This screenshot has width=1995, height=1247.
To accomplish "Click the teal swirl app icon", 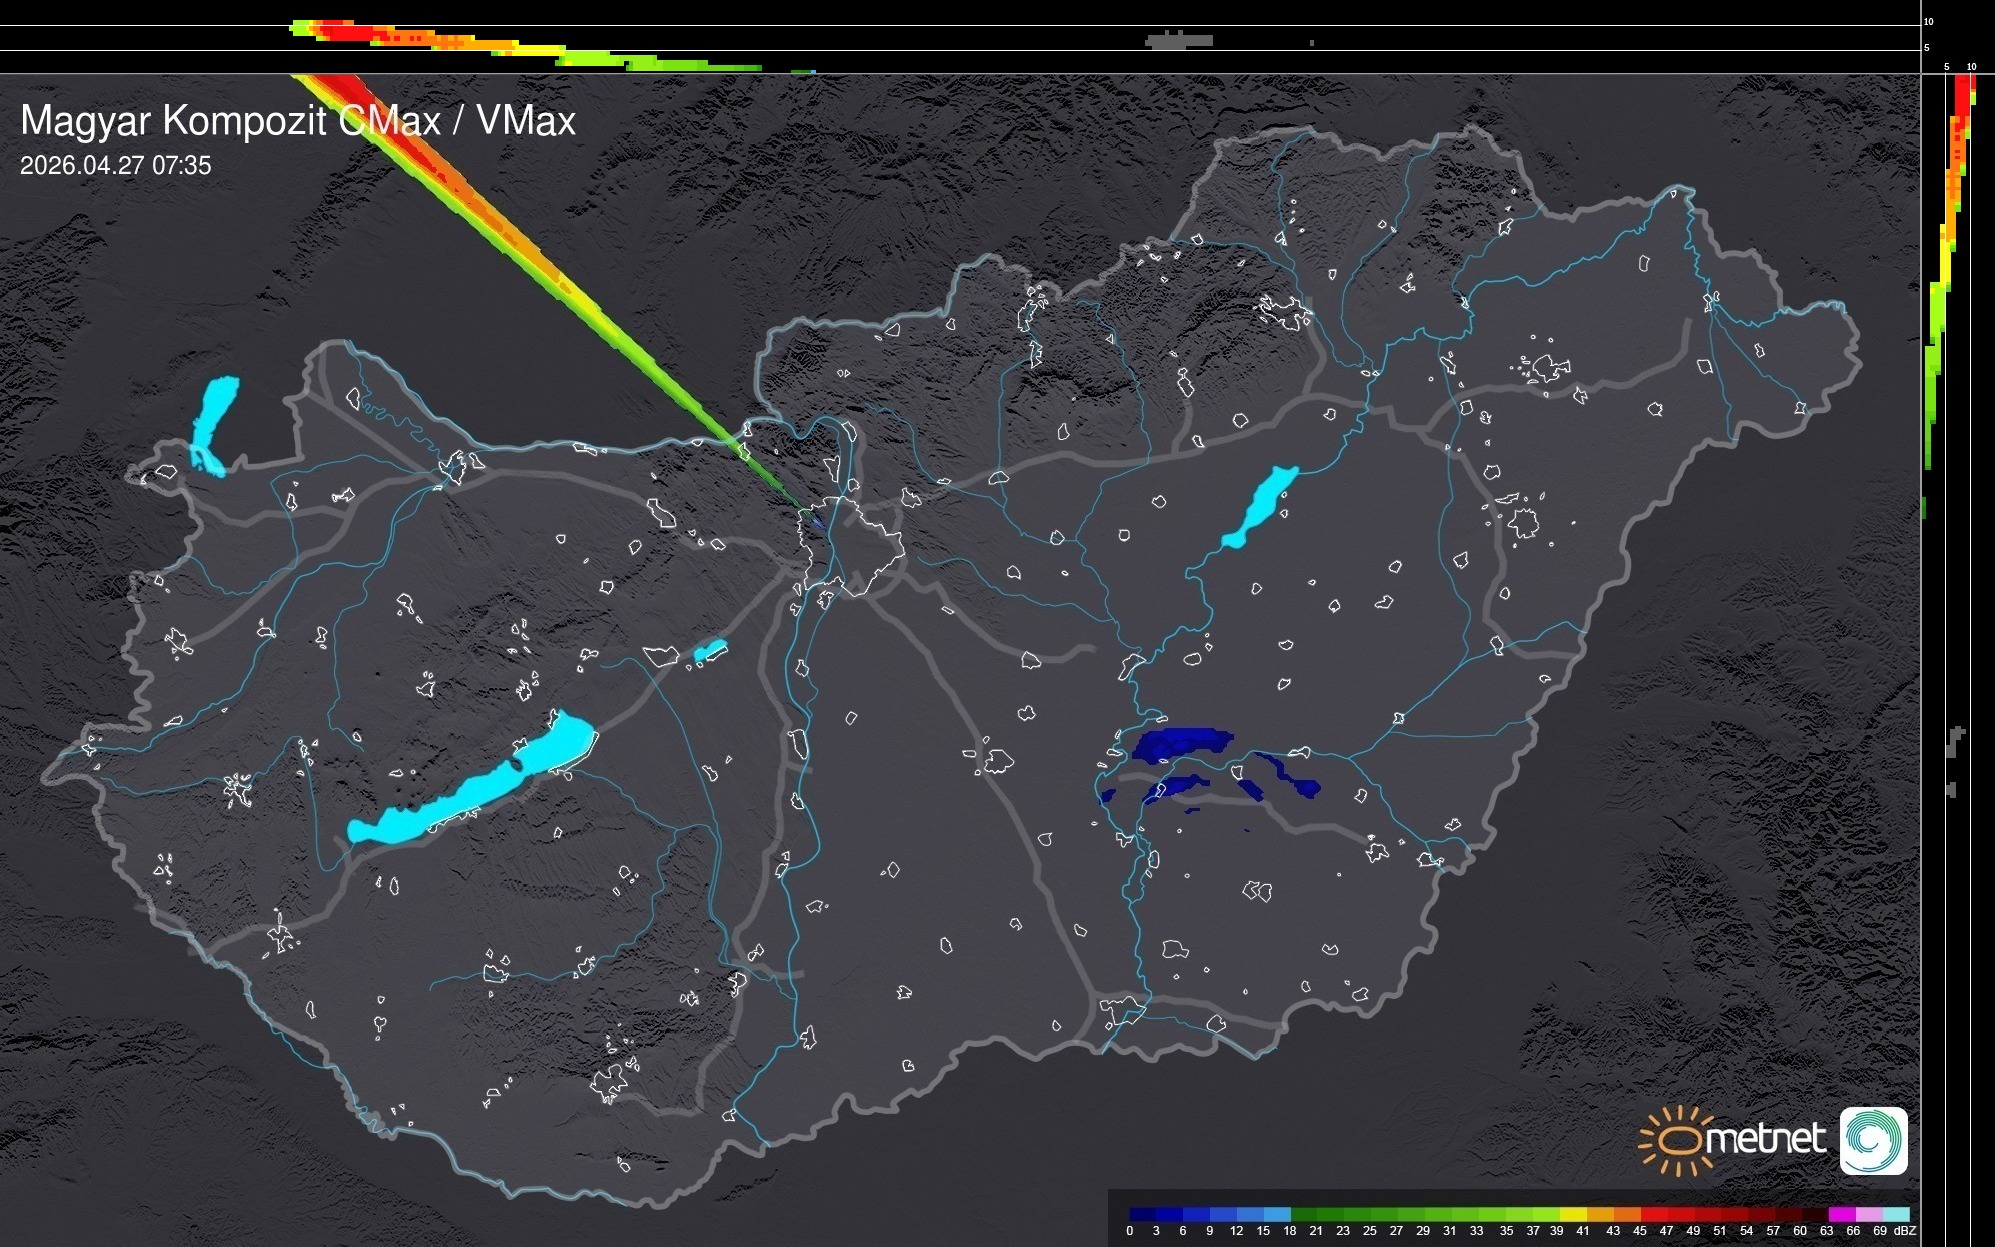I will pyautogui.click(x=1874, y=1140).
